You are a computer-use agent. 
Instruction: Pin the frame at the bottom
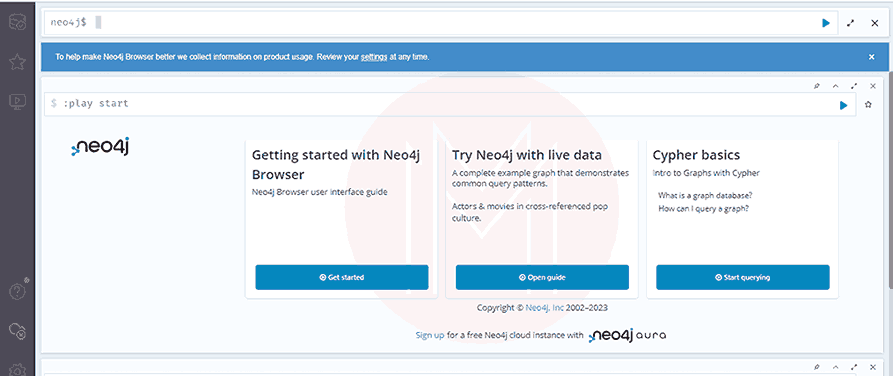[x=817, y=367]
